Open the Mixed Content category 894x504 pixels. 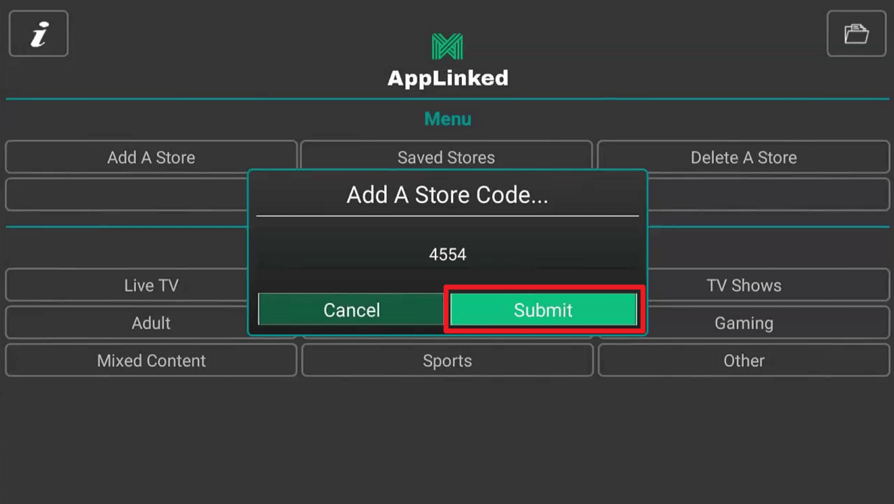(x=151, y=360)
